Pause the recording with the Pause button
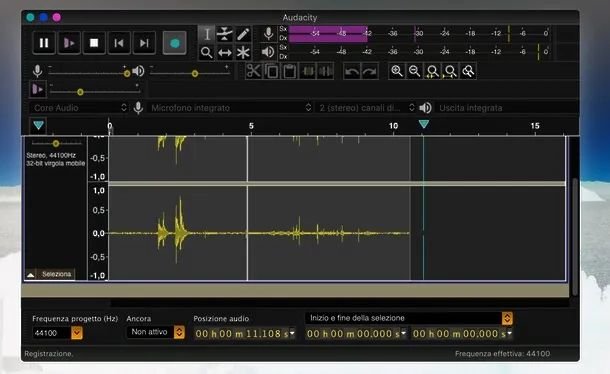 44,43
